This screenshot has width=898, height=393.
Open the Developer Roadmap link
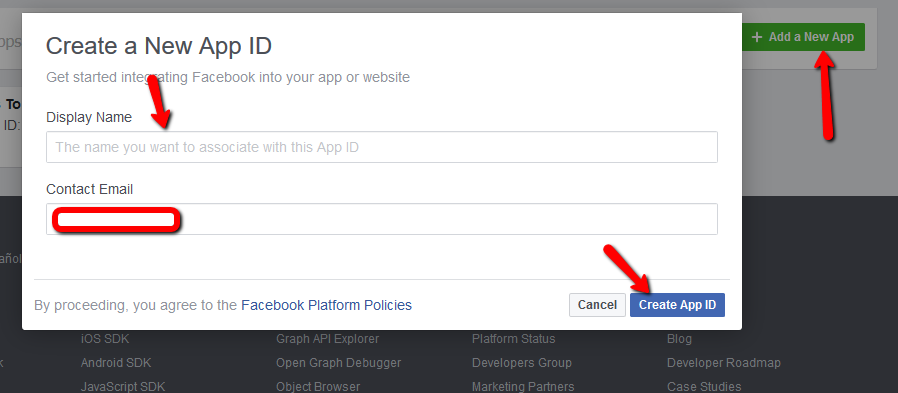point(724,363)
